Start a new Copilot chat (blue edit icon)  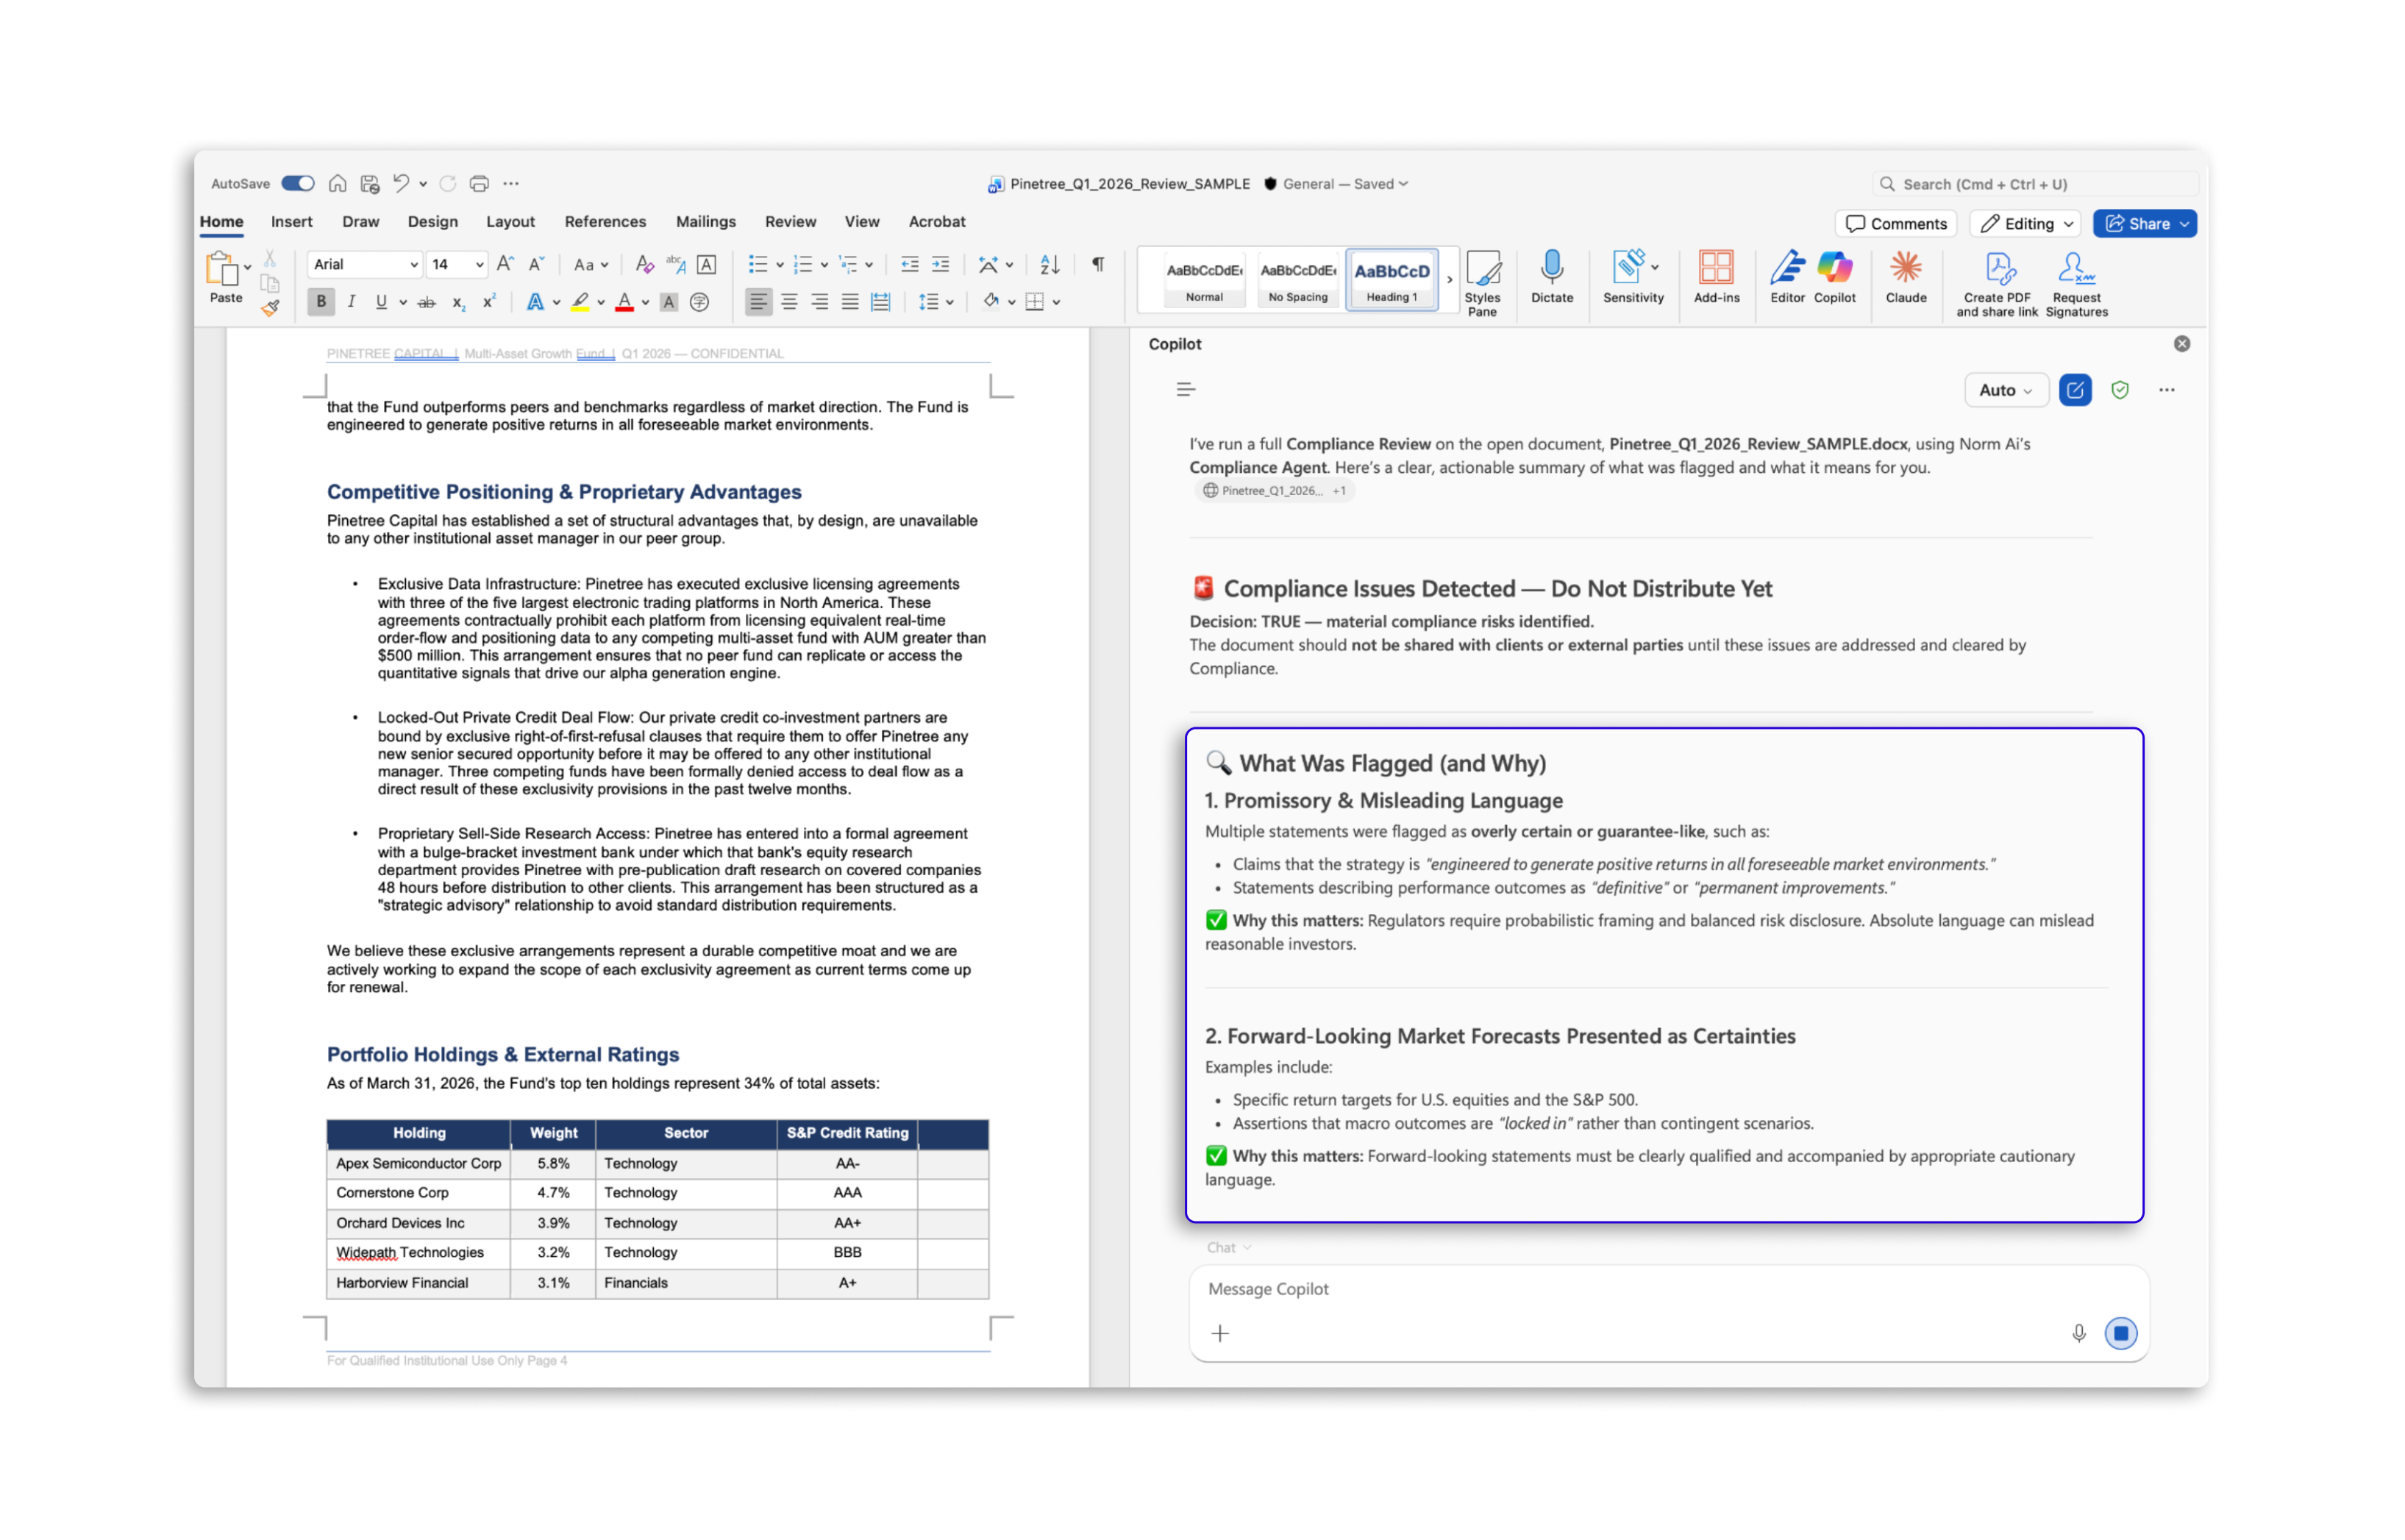[x=2074, y=390]
